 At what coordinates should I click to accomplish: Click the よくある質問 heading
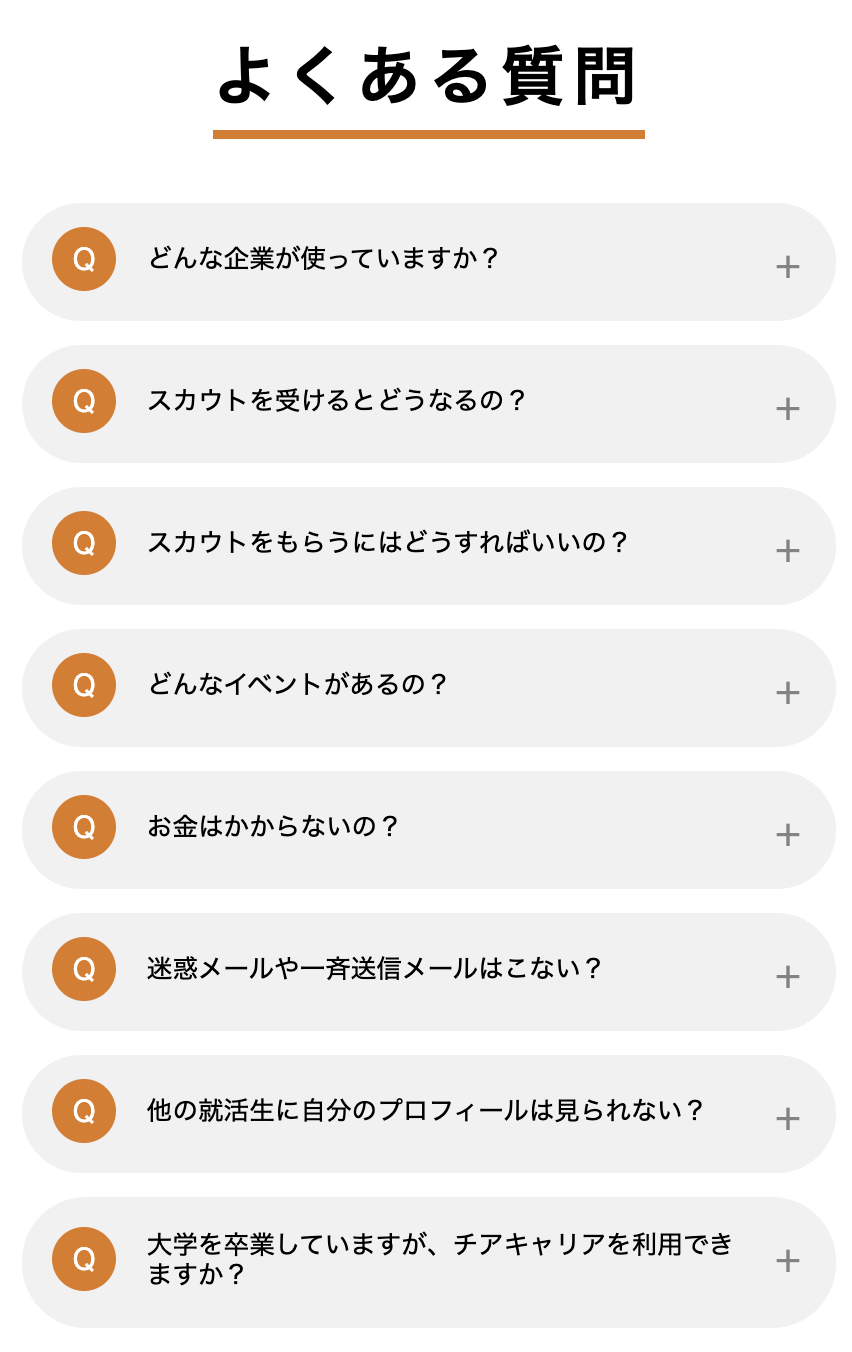(427, 76)
